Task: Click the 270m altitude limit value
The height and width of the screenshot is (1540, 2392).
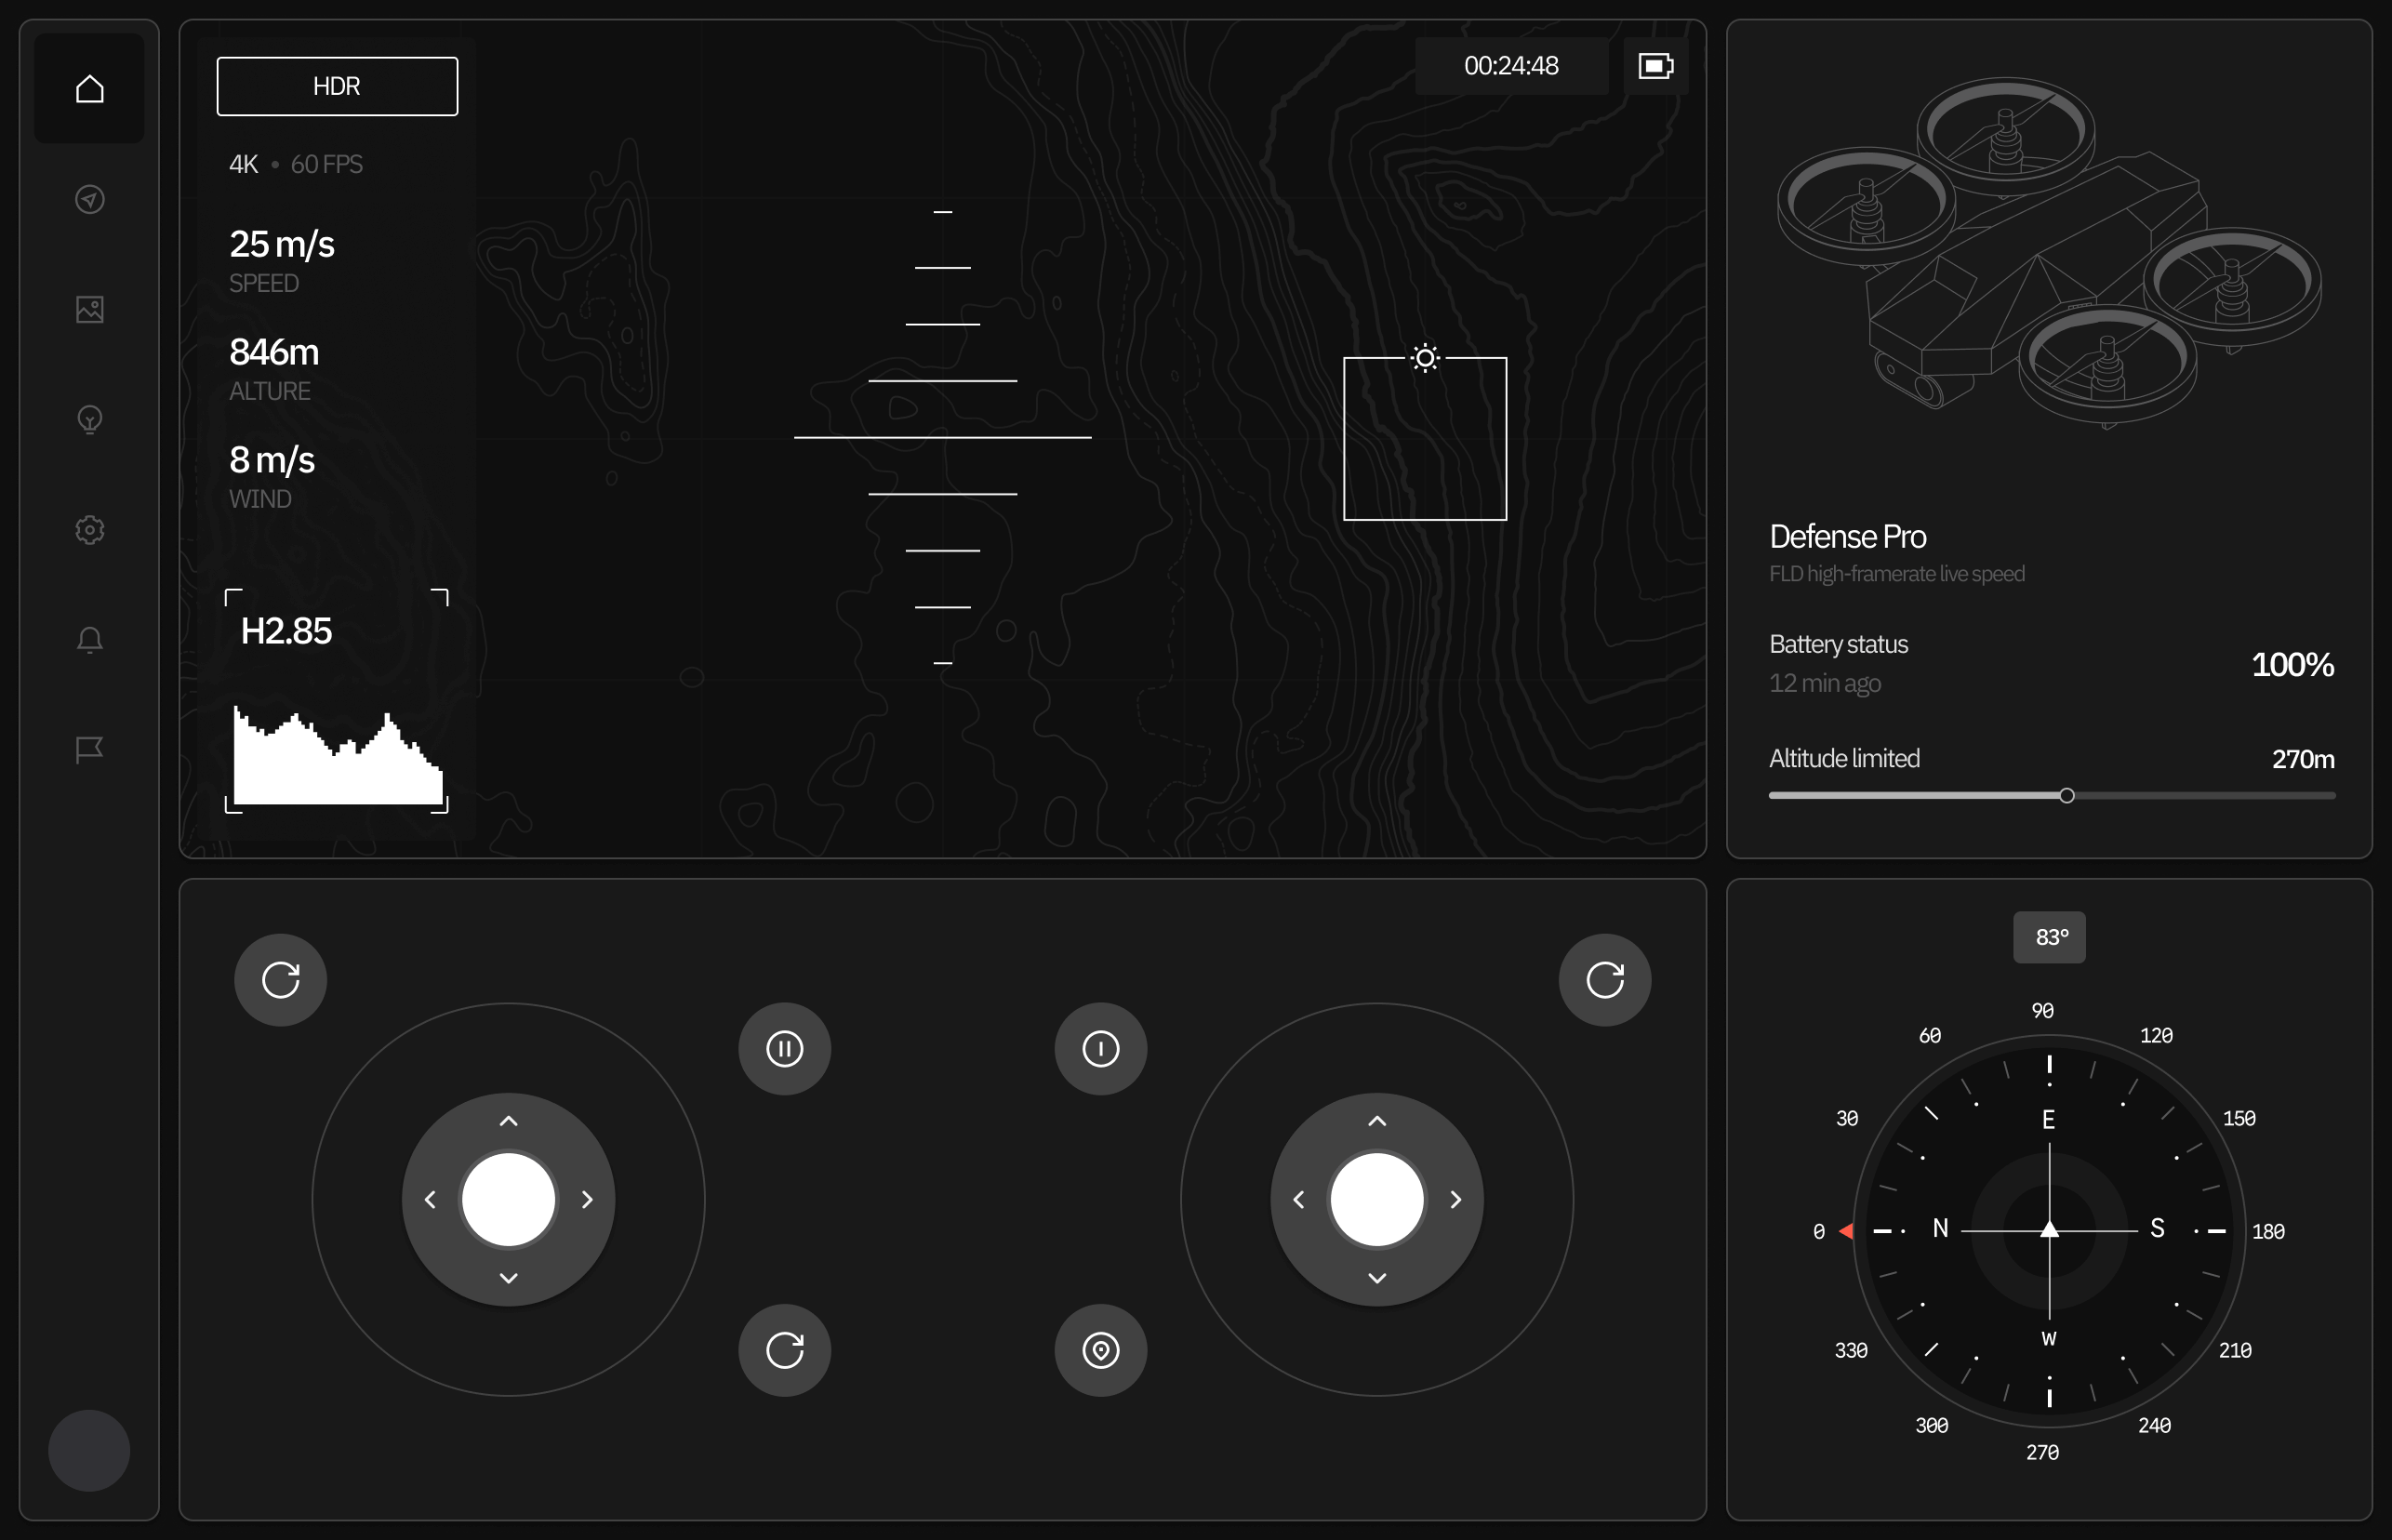Action: 2303,759
